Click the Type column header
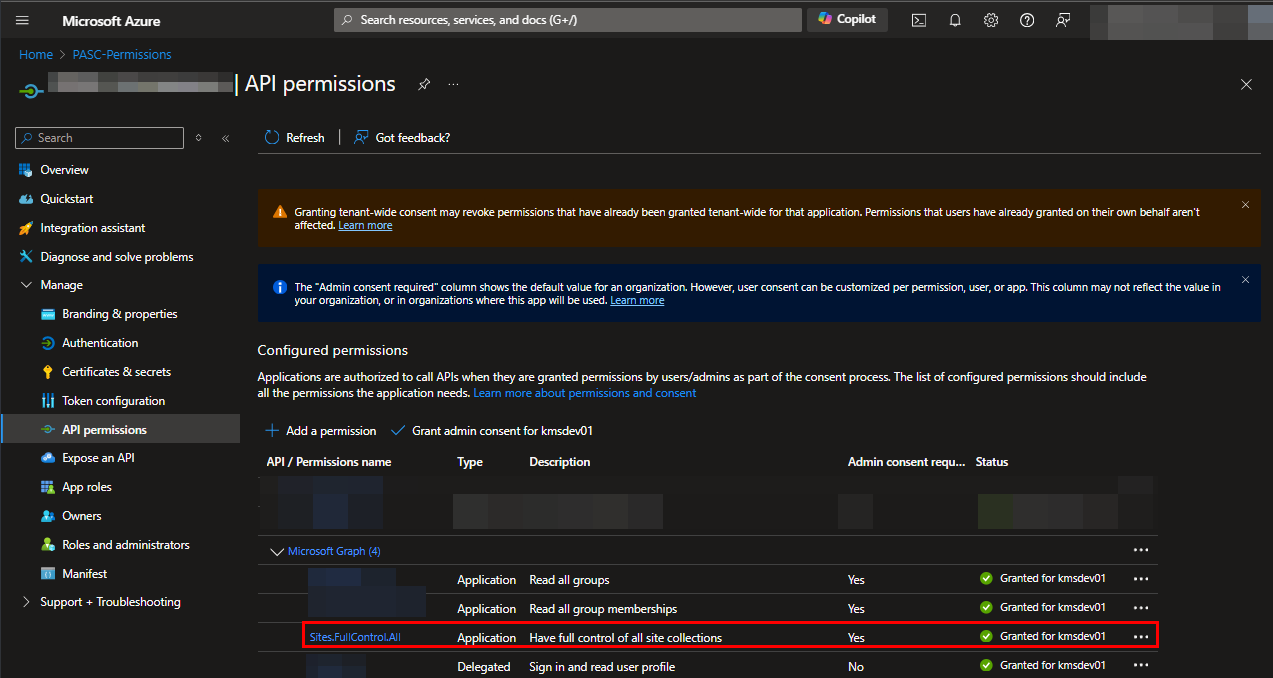The image size is (1273, 678). tap(470, 462)
